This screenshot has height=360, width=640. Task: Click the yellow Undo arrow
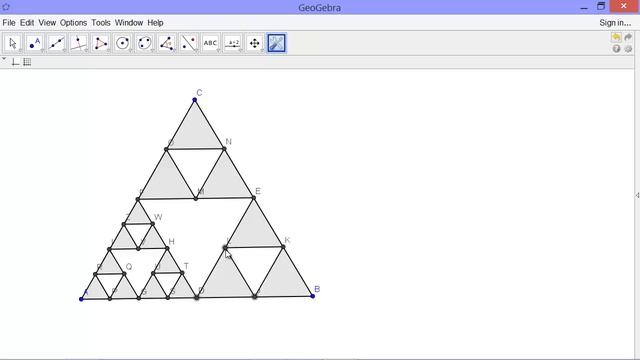[x=616, y=37]
